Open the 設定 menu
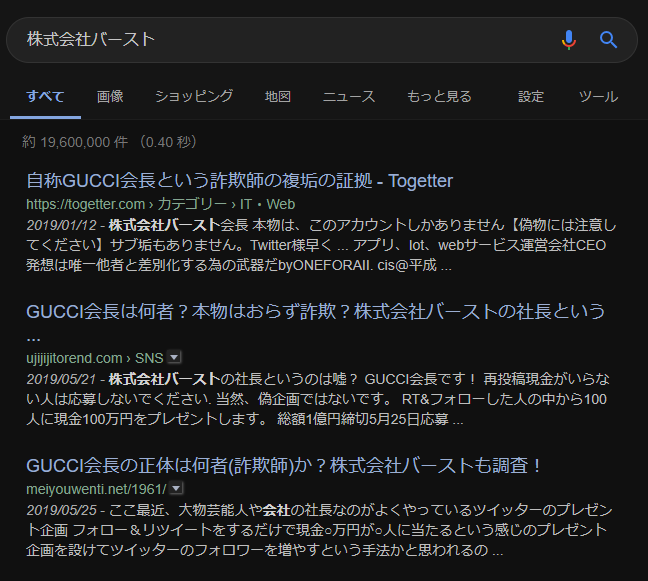This screenshot has width=648, height=581. 531,97
